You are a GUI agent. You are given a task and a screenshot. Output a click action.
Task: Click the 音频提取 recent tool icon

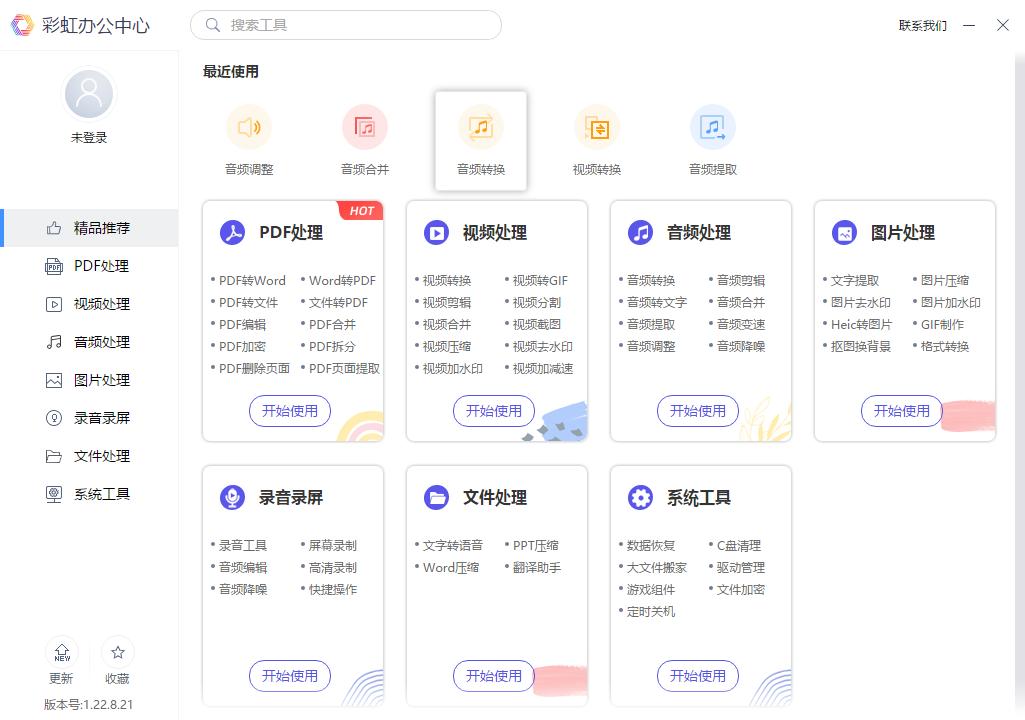pyautogui.click(x=713, y=127)
